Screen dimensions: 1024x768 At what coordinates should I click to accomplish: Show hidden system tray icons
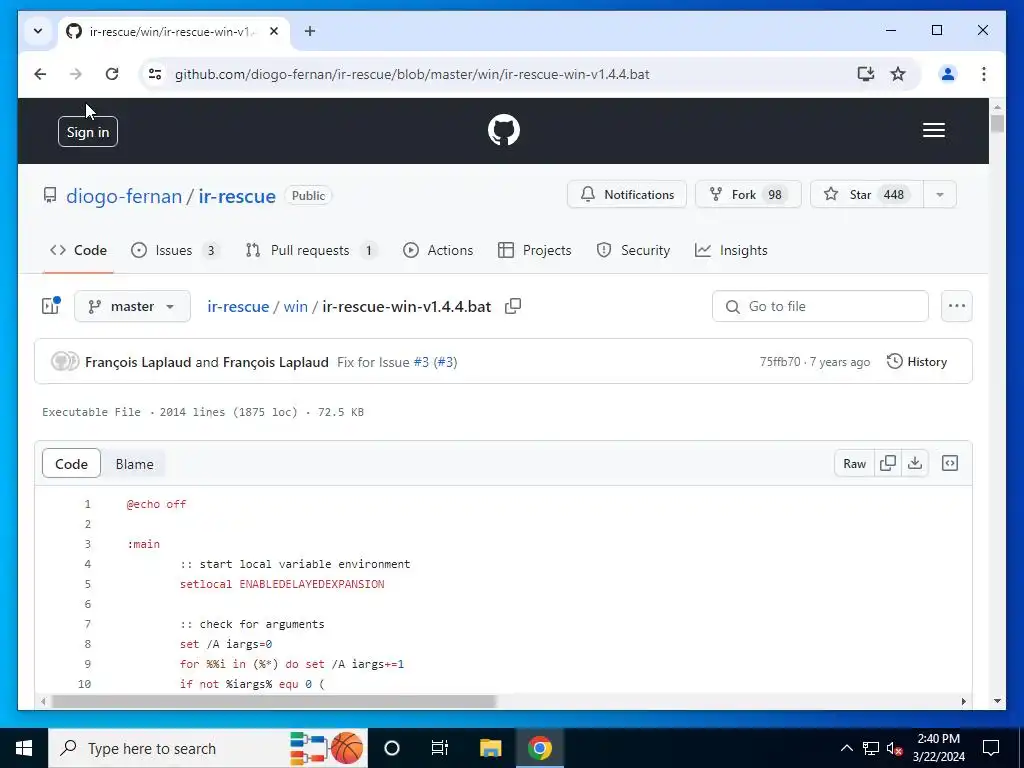click(846, 748)
